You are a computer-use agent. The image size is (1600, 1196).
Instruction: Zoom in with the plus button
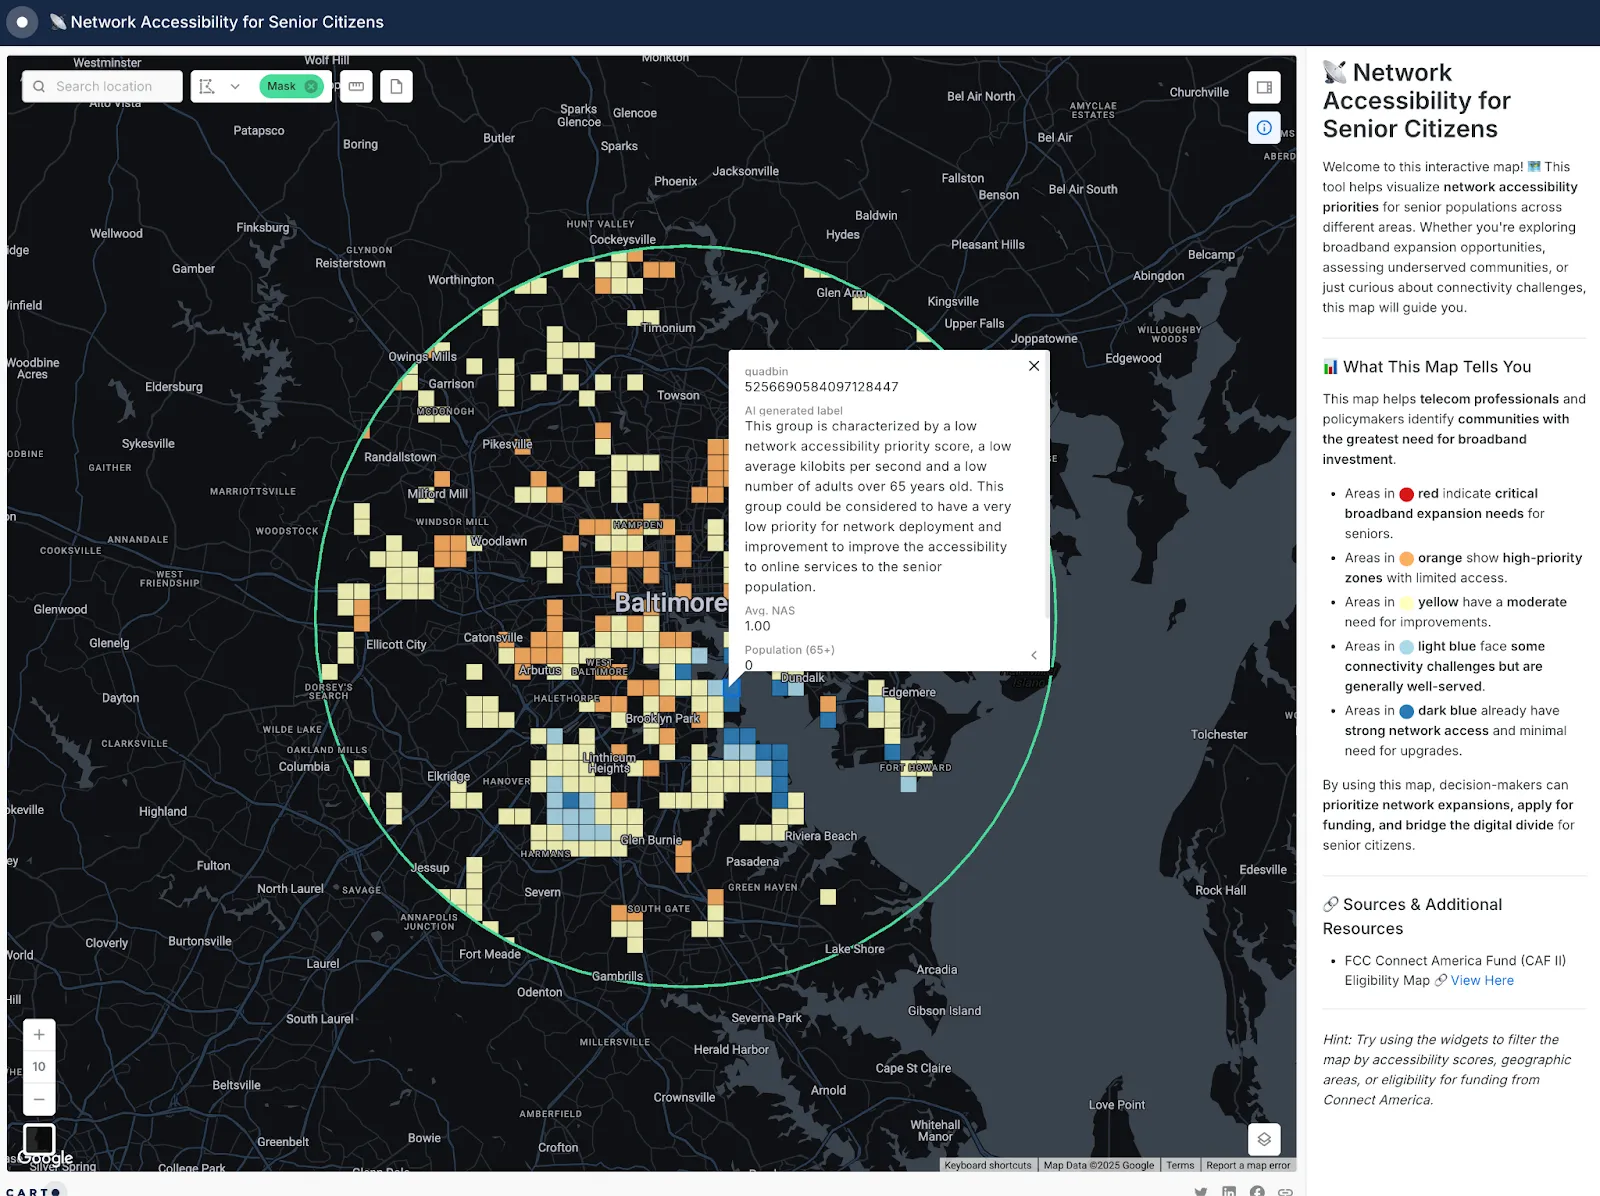point(39,1035)
